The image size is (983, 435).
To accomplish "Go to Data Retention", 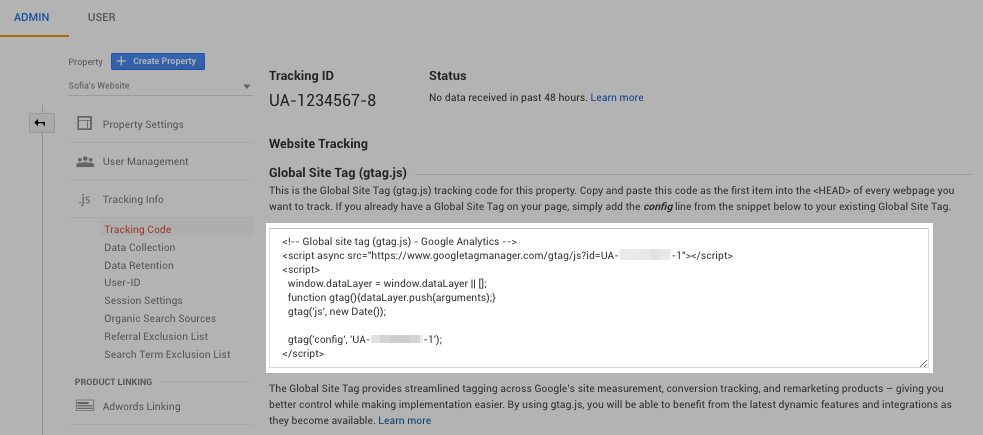I will 138,265.
